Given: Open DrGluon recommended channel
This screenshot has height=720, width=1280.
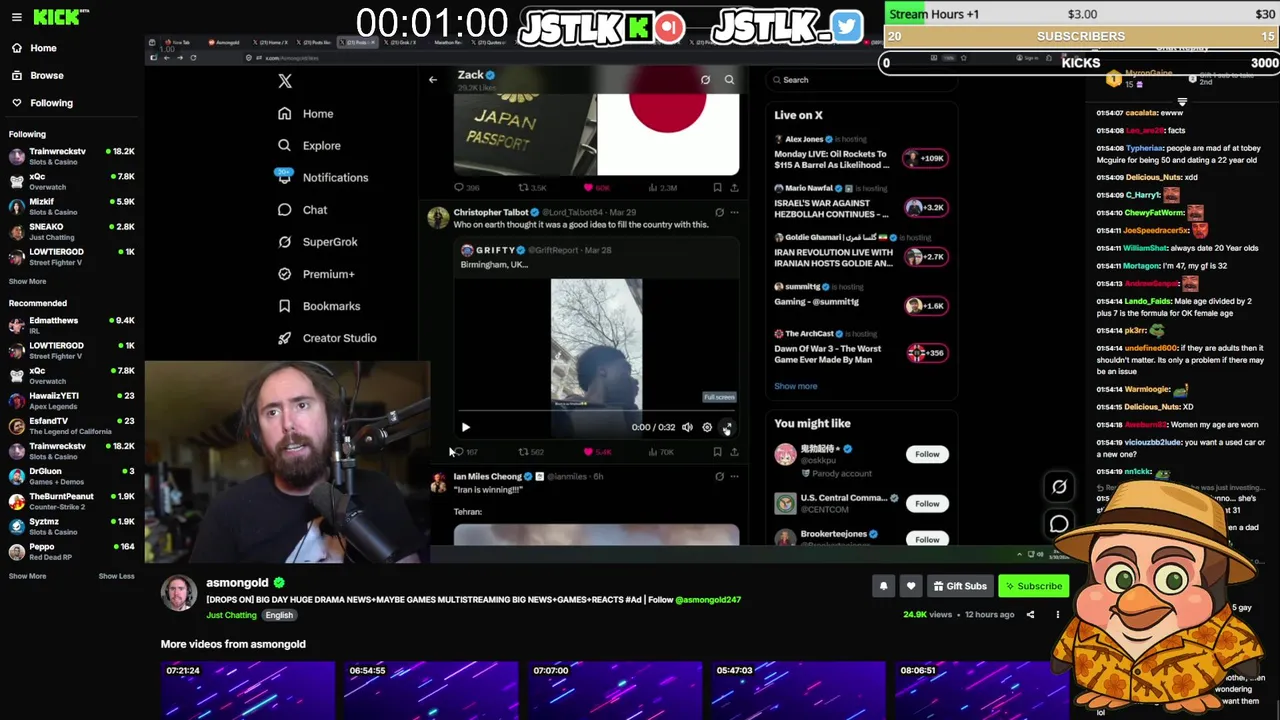Looking at the screenshot, I should 70,476.
